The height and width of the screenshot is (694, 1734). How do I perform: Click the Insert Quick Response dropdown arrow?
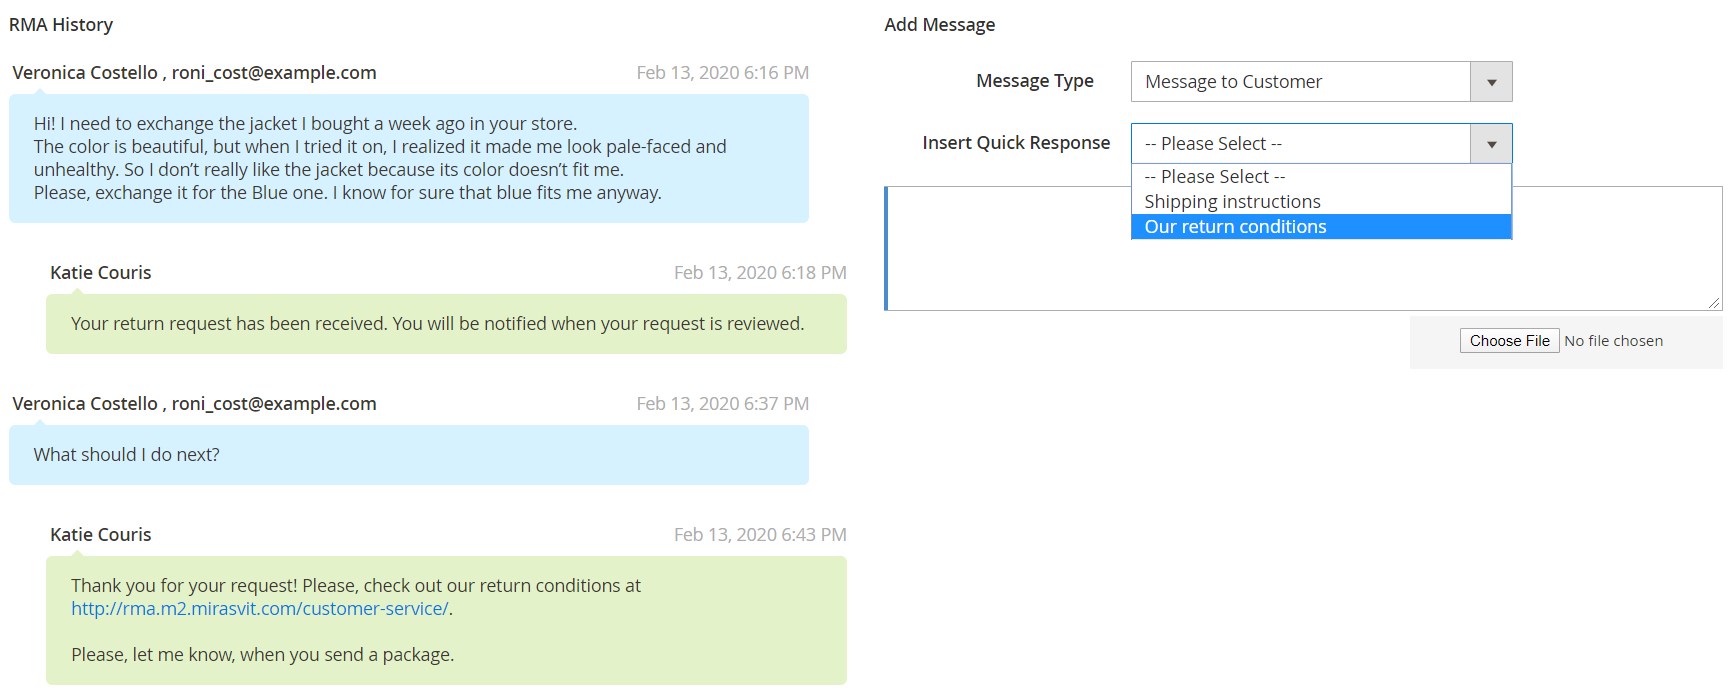pyautogui.click(x=1491, y=144)
